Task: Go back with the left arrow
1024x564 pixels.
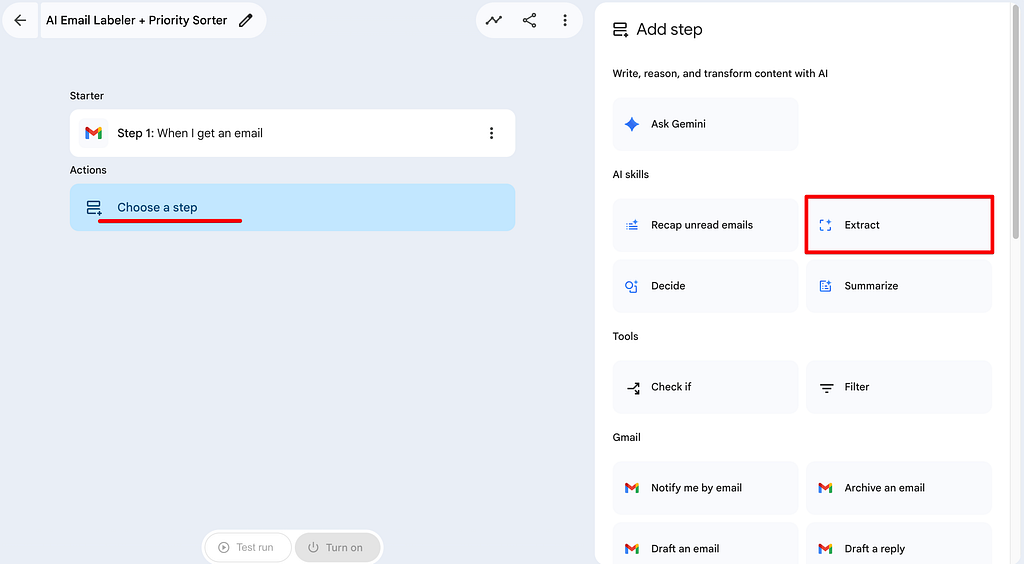Action: [20, 20]
